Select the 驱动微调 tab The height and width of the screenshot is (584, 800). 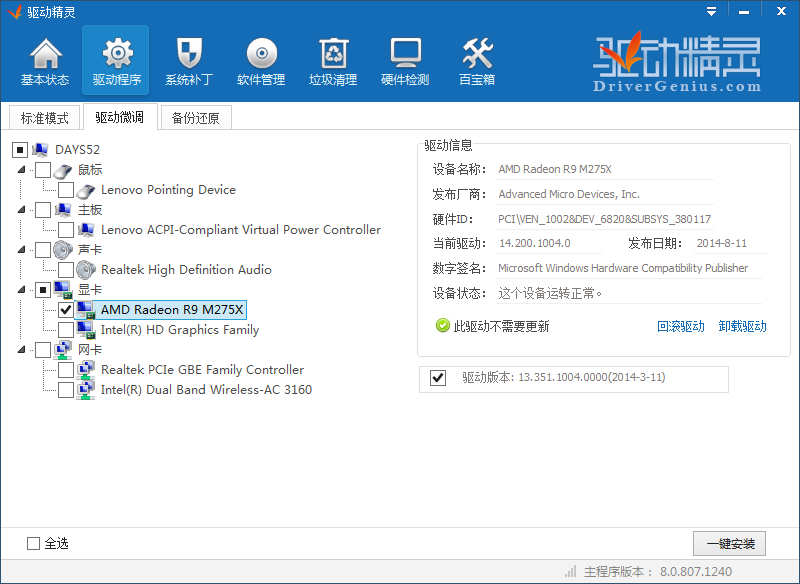click(119, 117)
